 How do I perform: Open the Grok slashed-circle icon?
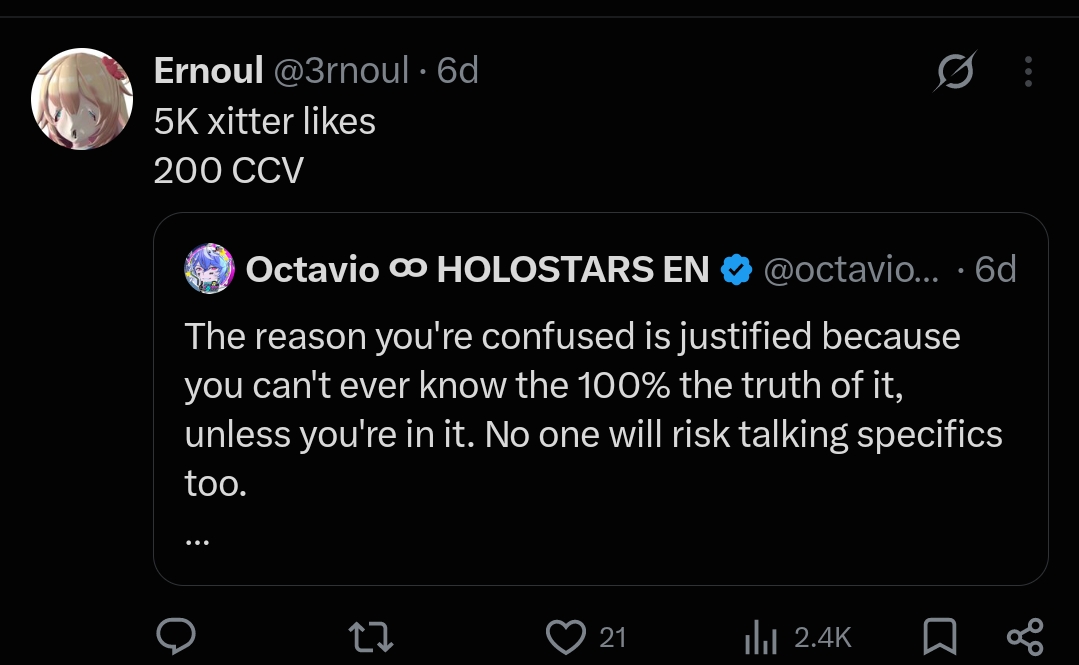(955, 71)
